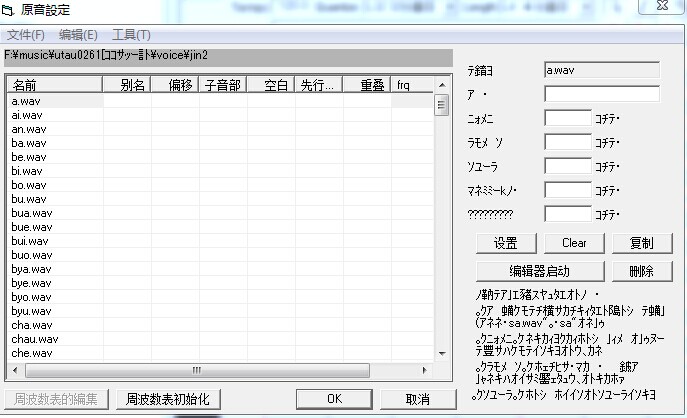Focus the ラモメ ソ value input field

[x=568, y=142]
